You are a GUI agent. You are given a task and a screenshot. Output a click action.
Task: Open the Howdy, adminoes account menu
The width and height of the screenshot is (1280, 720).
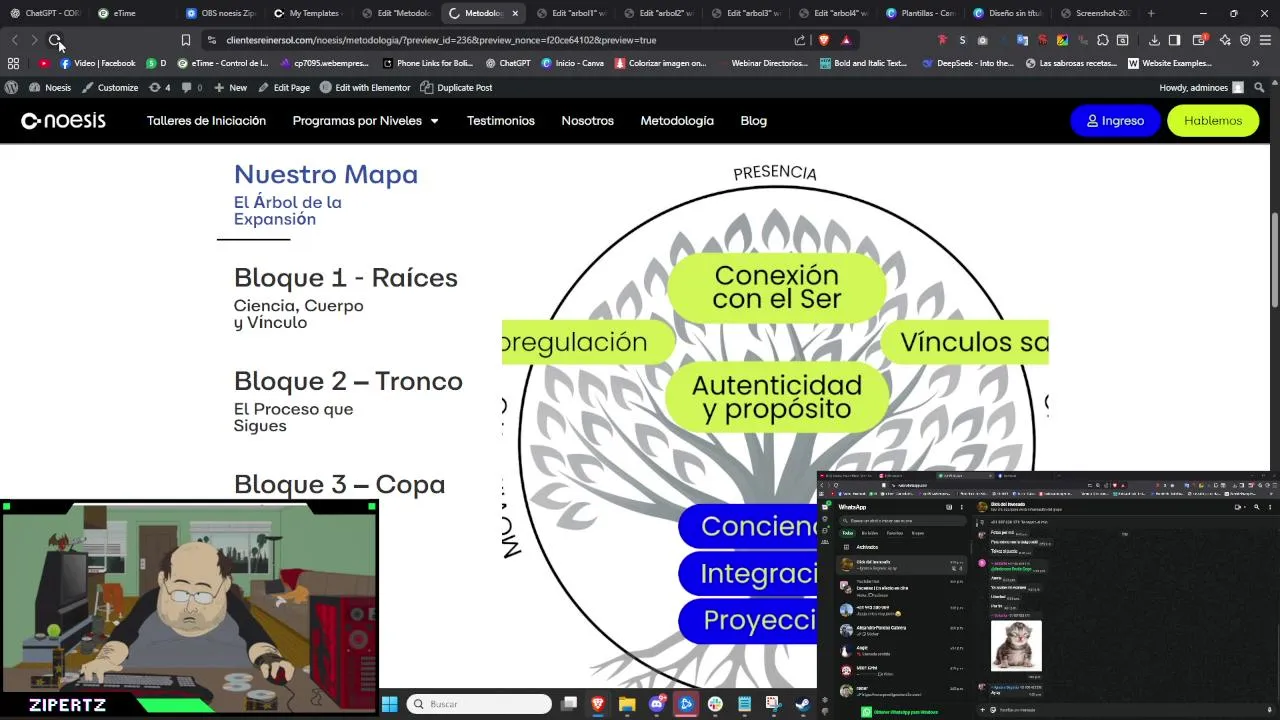click(1201, 87)
